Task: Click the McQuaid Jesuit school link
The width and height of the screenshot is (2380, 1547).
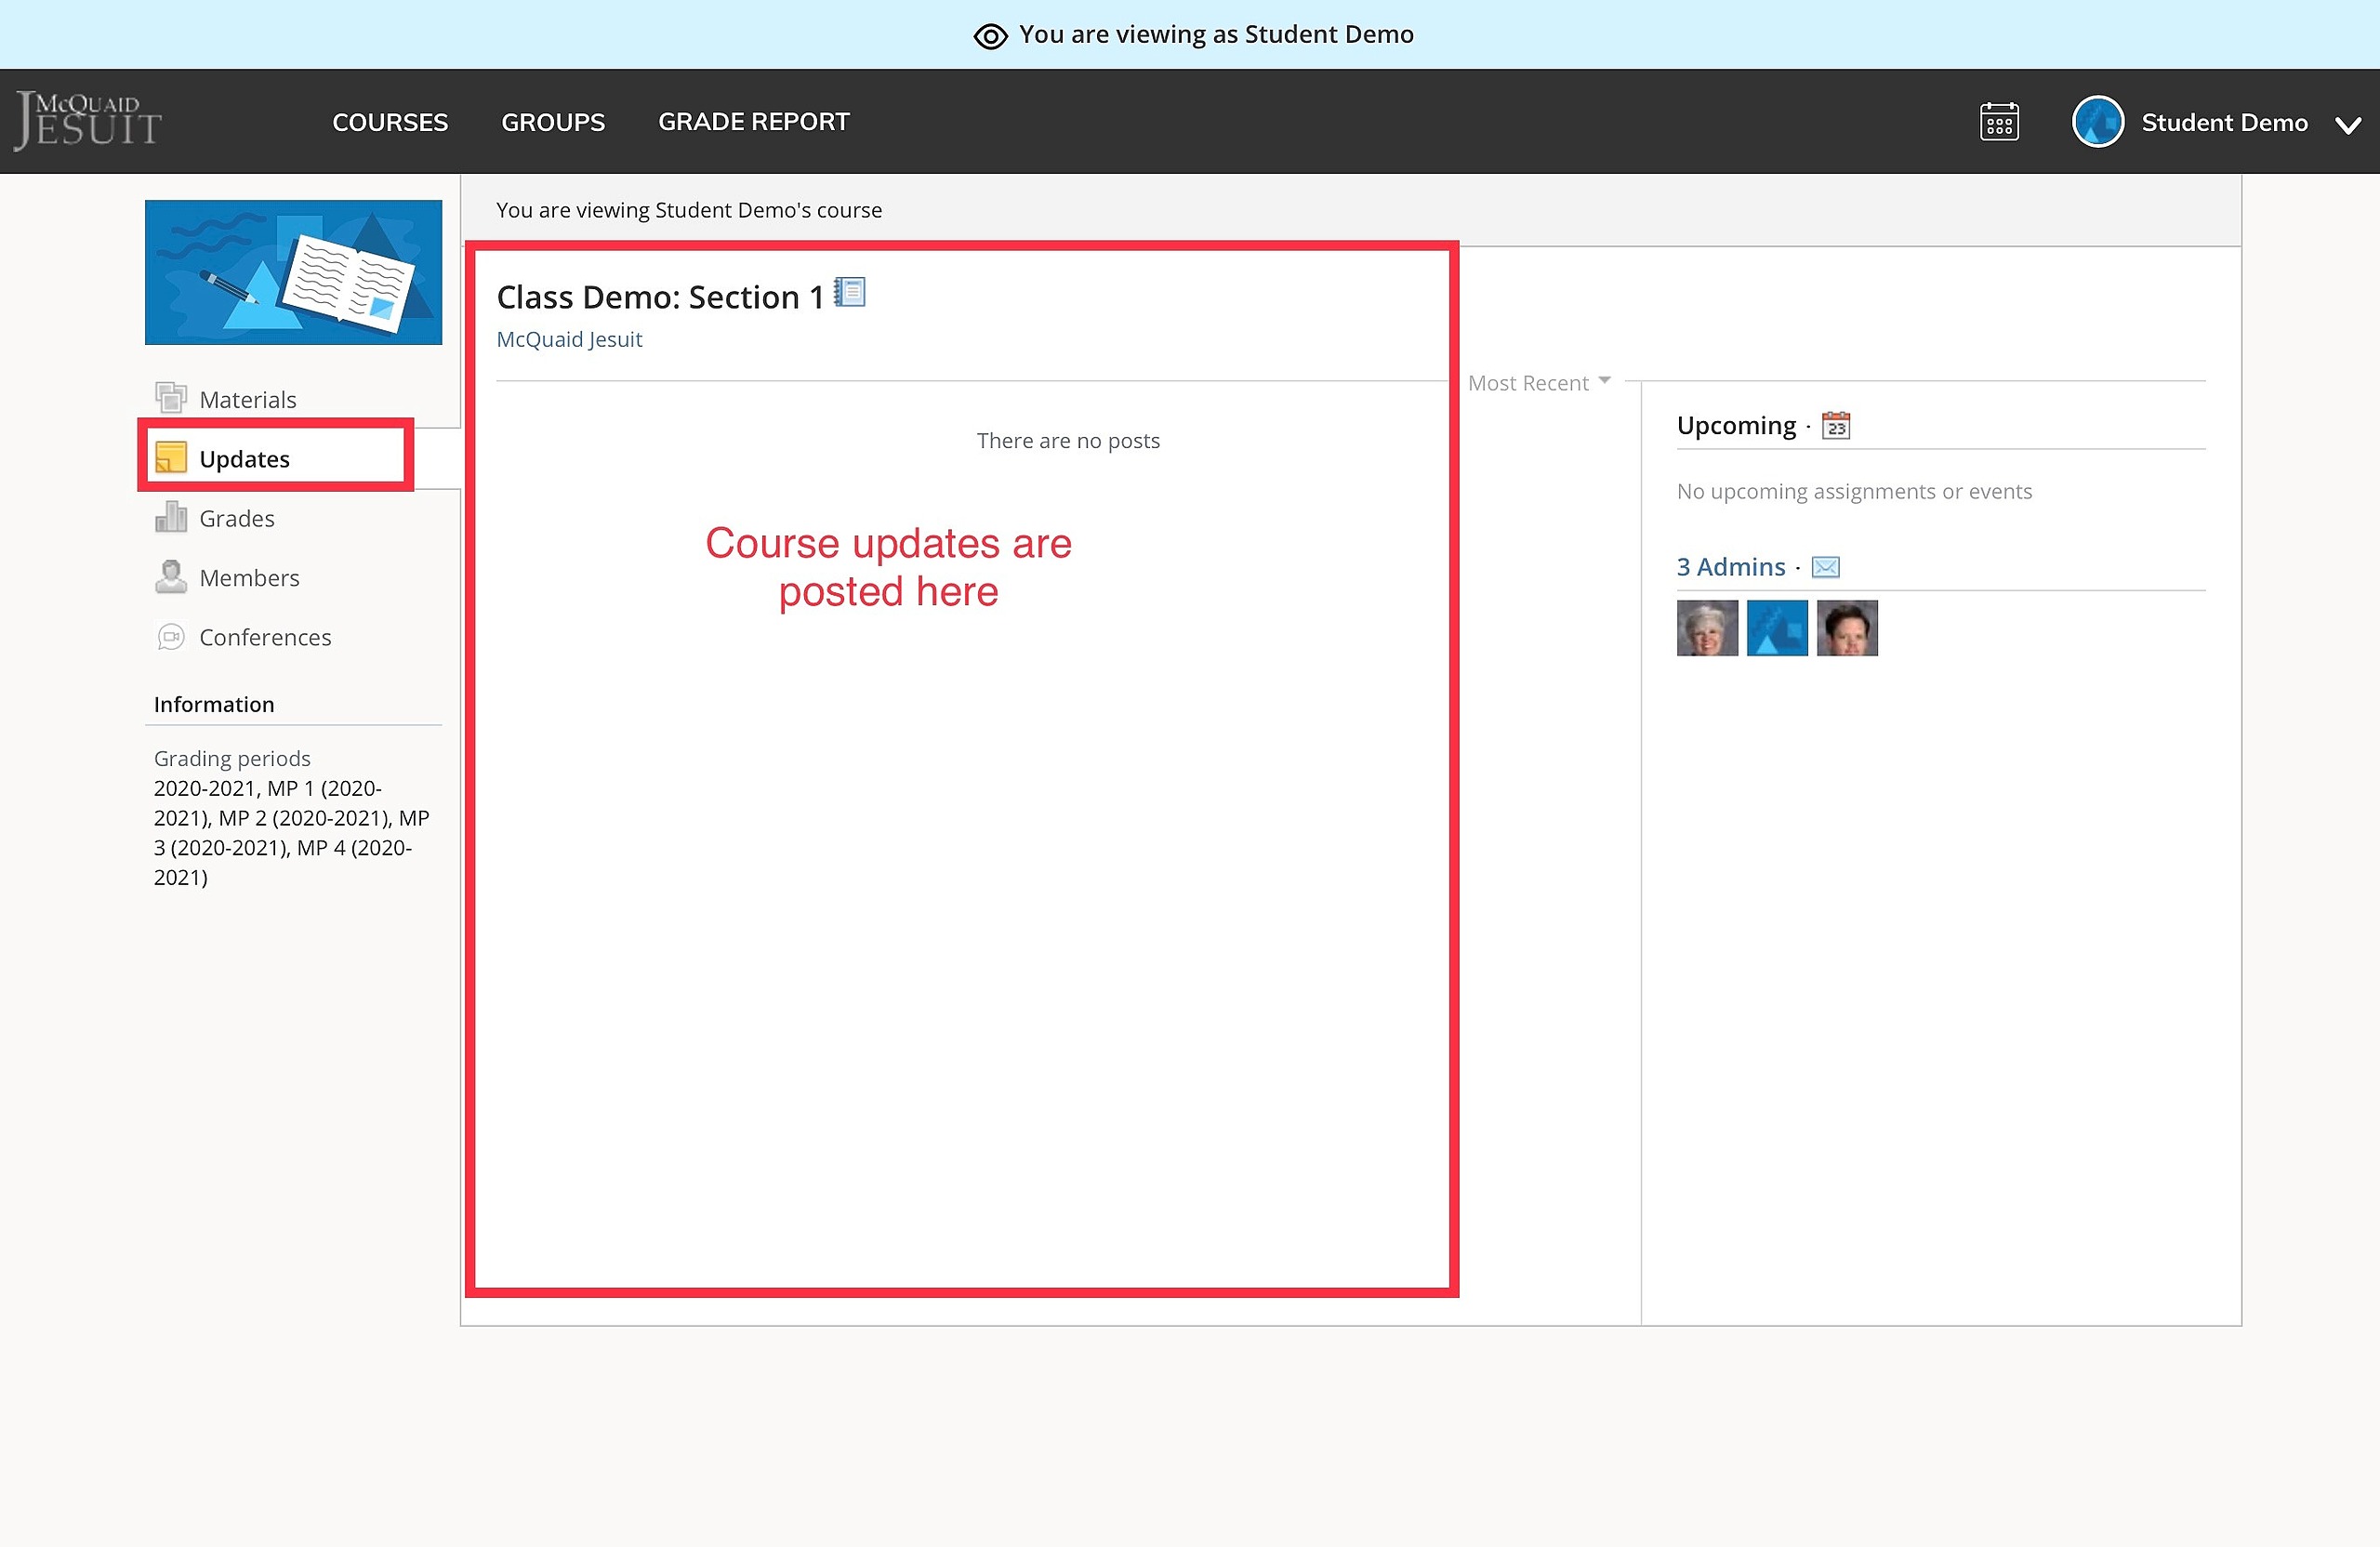Action: [569, 339]
